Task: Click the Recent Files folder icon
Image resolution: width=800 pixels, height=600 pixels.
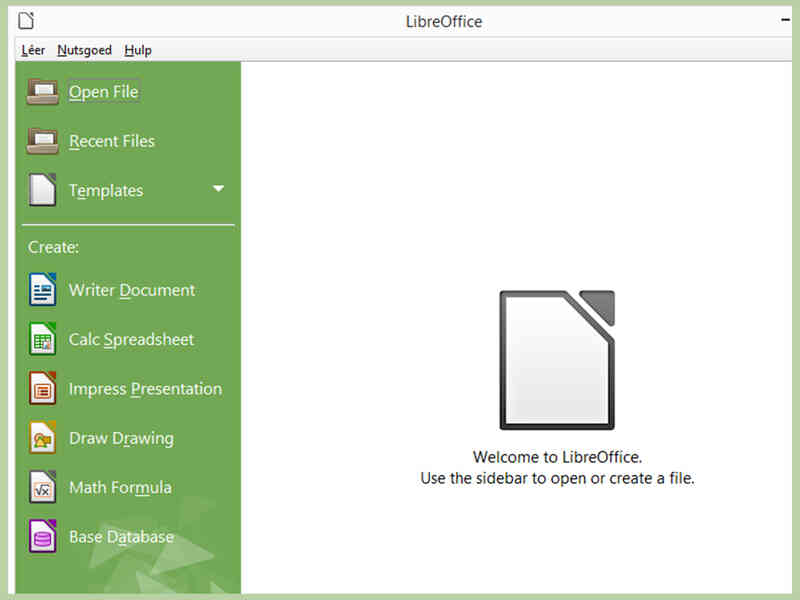Action: point(42,141)
